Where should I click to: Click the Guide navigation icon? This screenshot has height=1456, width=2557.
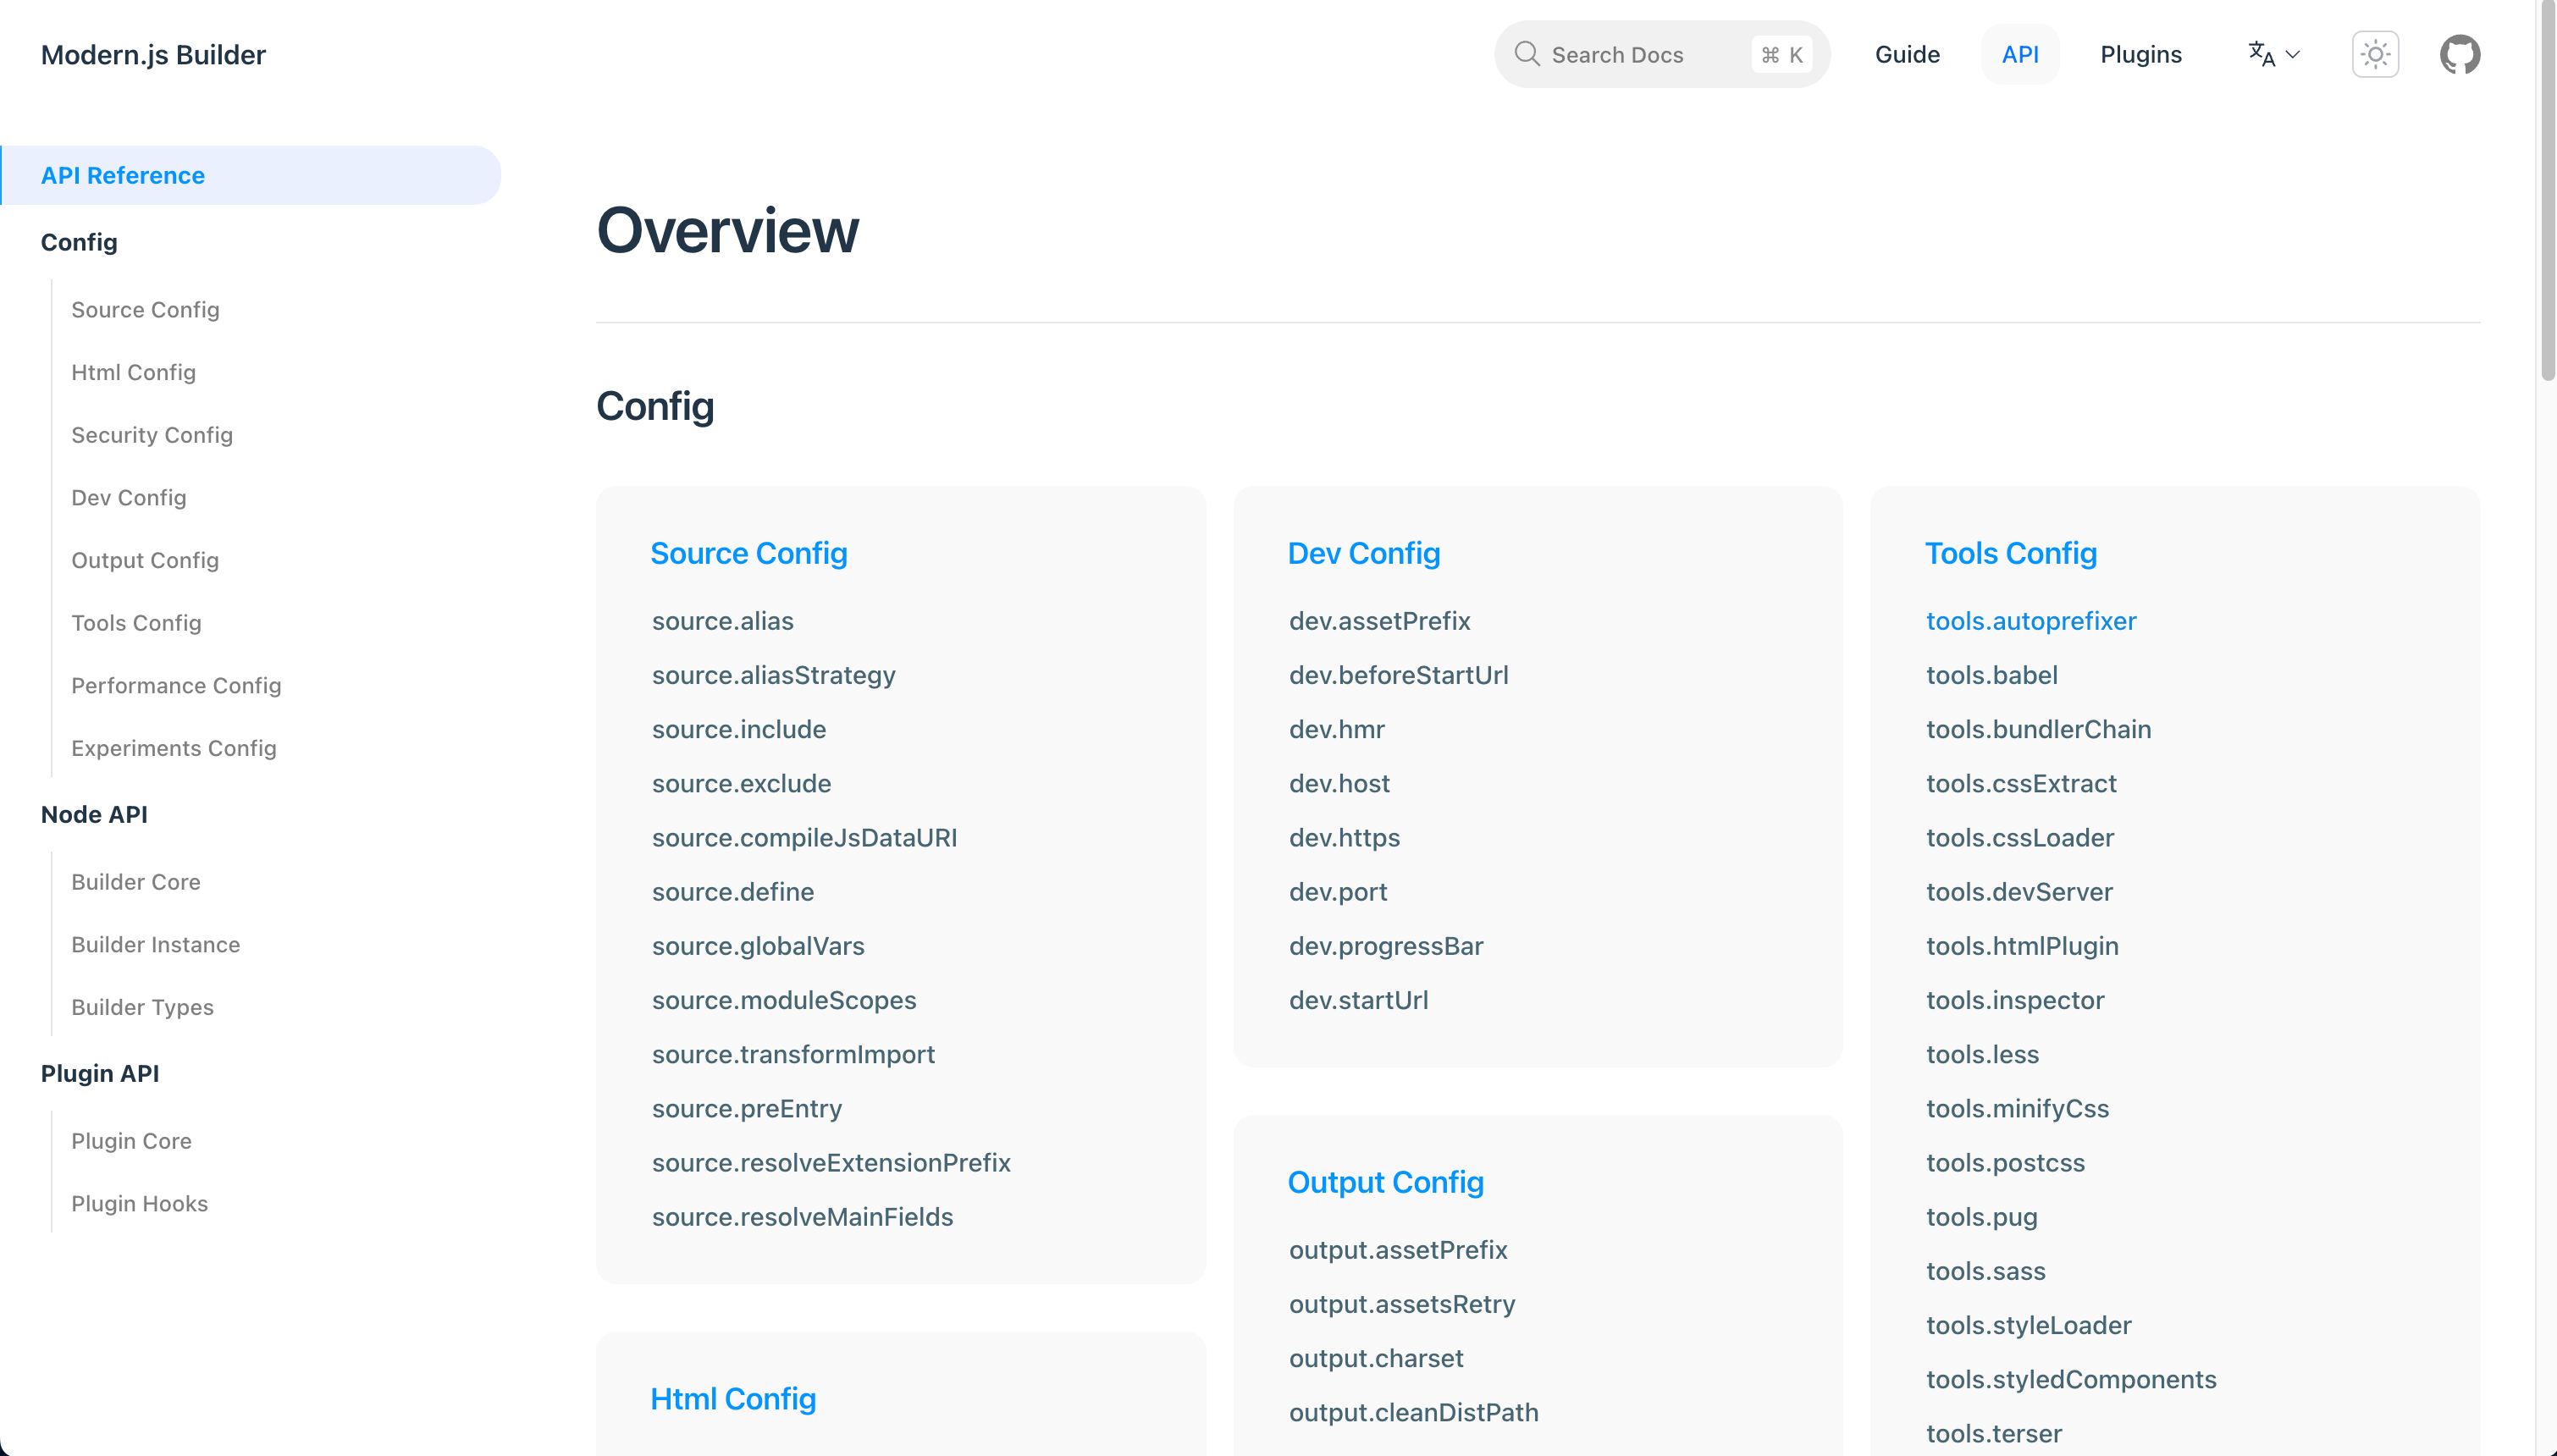(1908, 54)
